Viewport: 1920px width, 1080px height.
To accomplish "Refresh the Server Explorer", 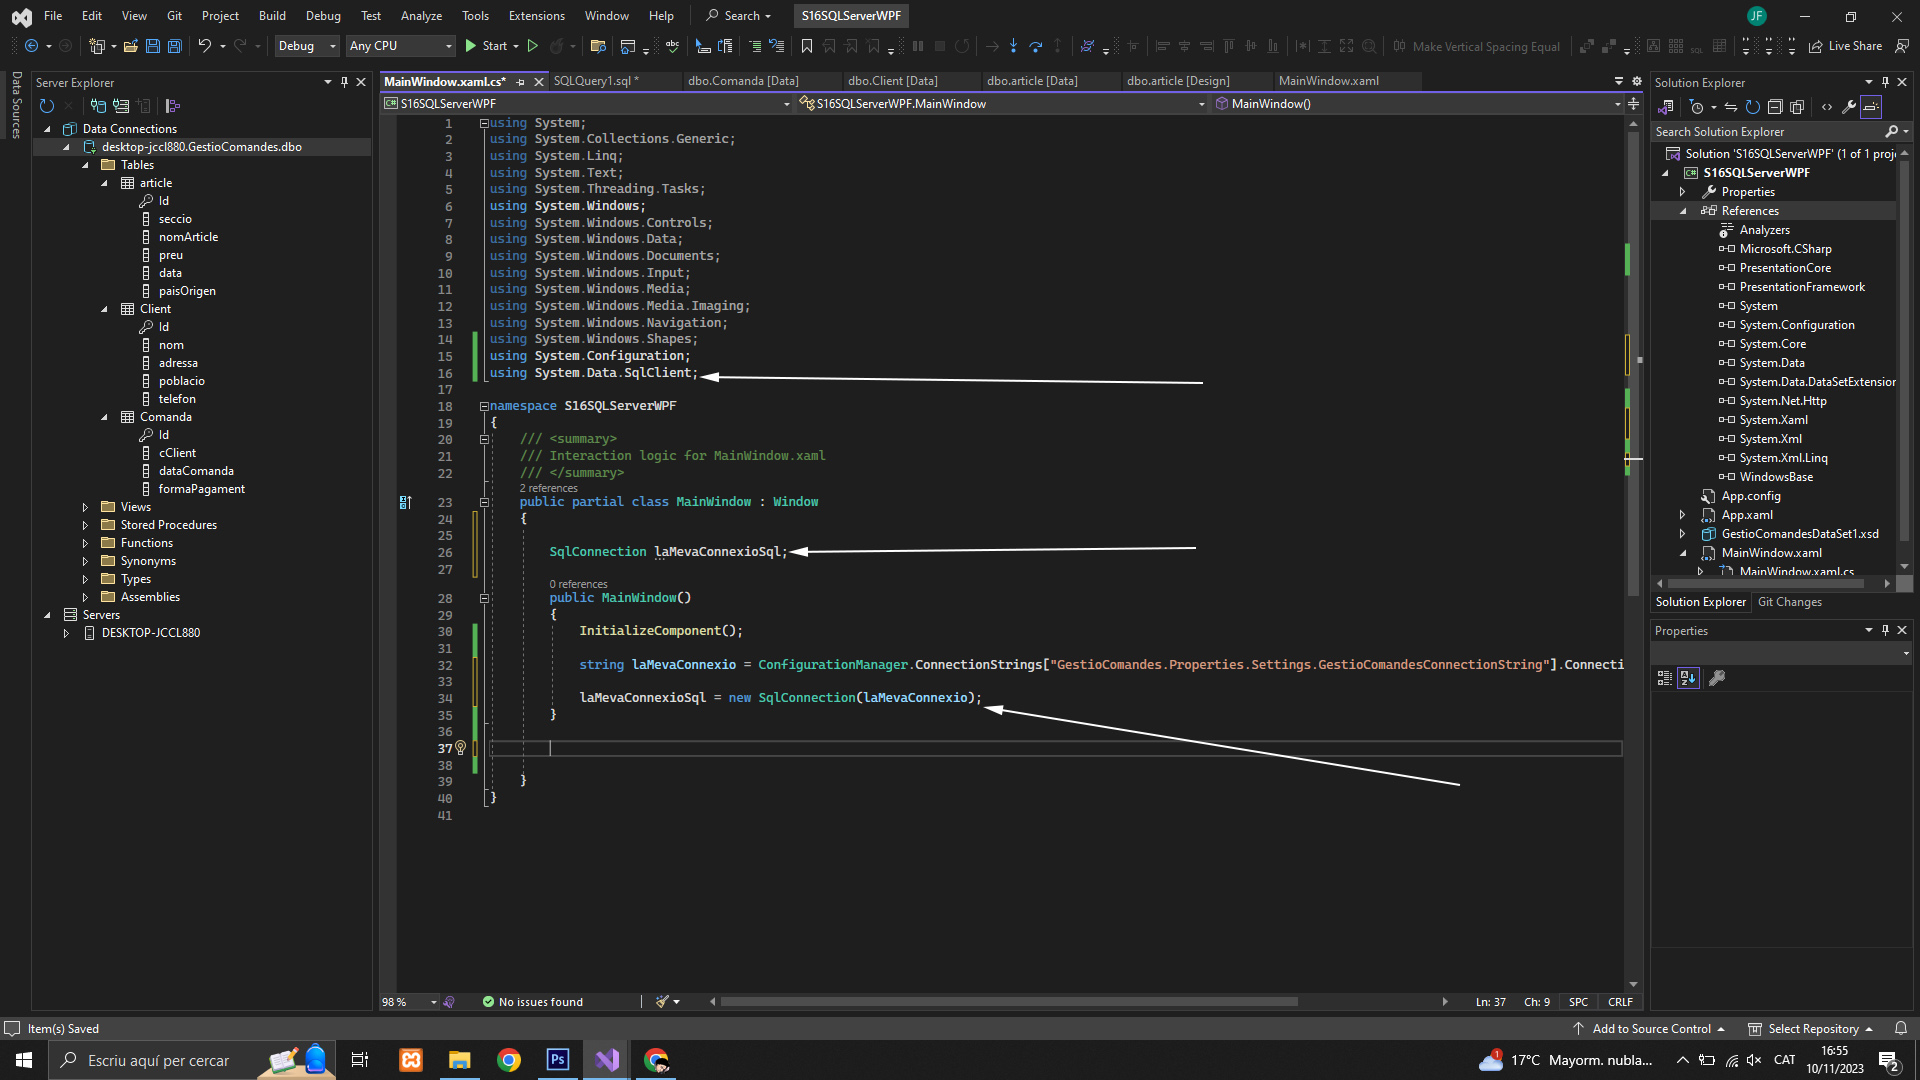I will (46, 106).
